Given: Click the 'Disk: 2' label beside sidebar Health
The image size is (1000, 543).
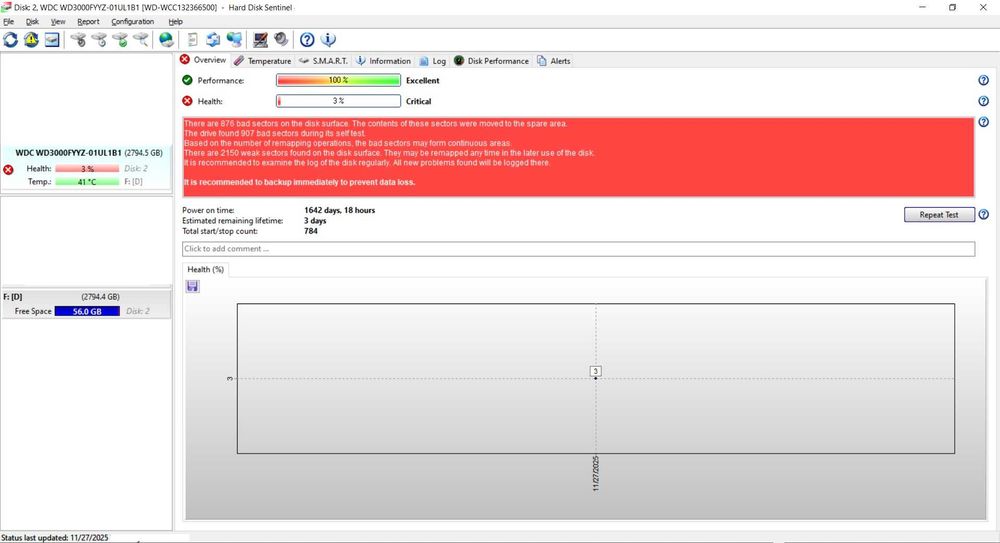Looking at the screenshot, I should 136,168.
